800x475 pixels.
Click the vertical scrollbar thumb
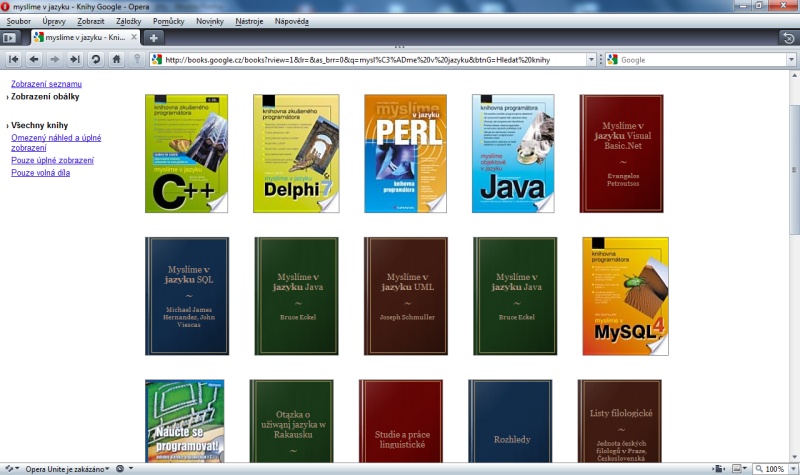coord(794,169)
